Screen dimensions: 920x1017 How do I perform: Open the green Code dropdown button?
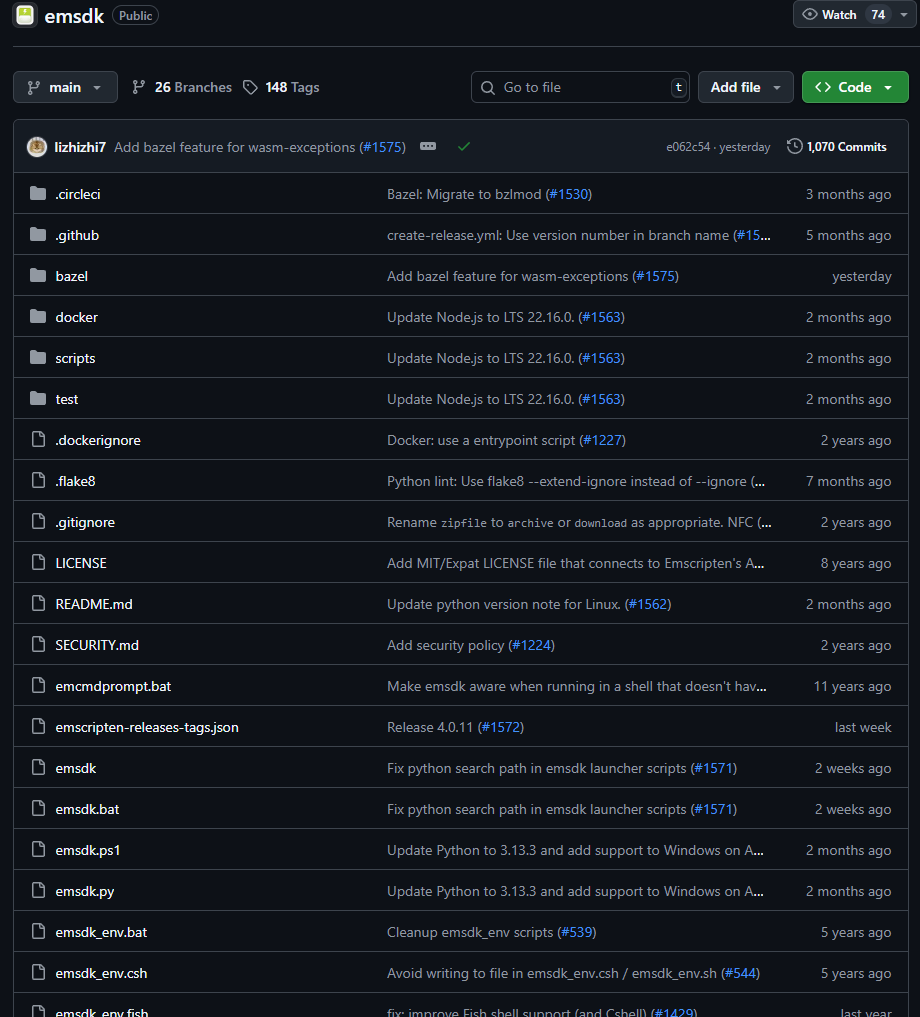[x=854, y=87]
